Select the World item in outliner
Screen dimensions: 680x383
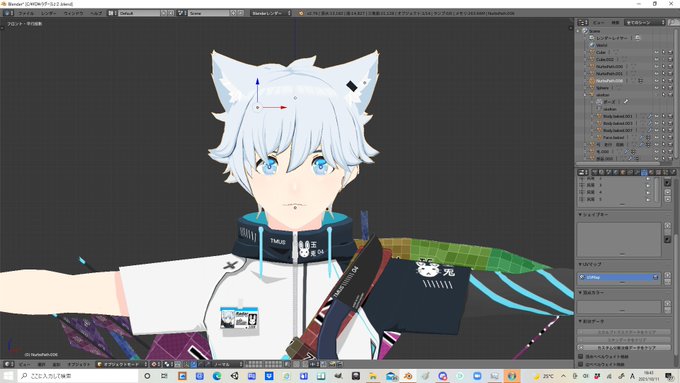[x=602, y=45]
